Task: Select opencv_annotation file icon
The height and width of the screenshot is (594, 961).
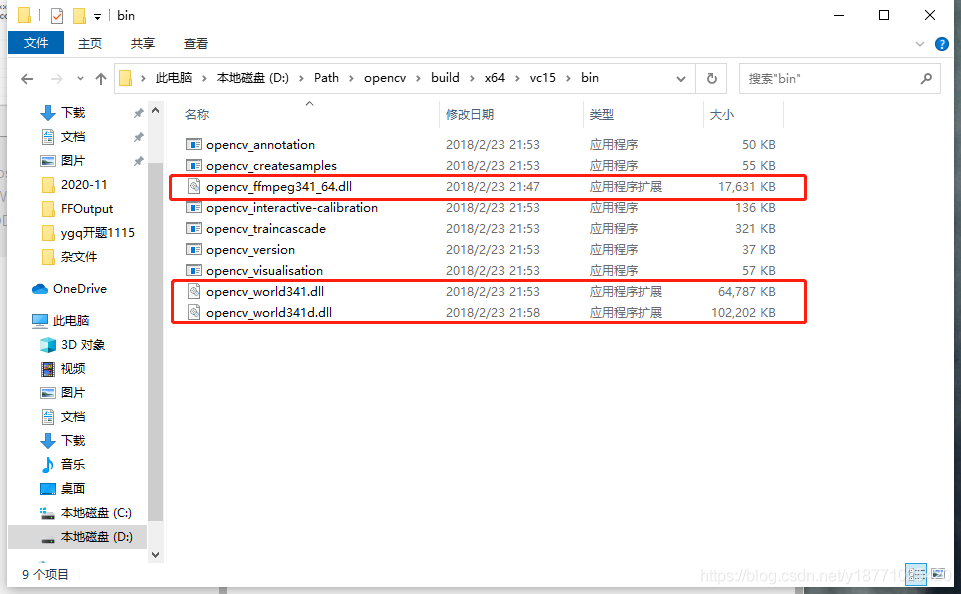Action: click(194, 145)
